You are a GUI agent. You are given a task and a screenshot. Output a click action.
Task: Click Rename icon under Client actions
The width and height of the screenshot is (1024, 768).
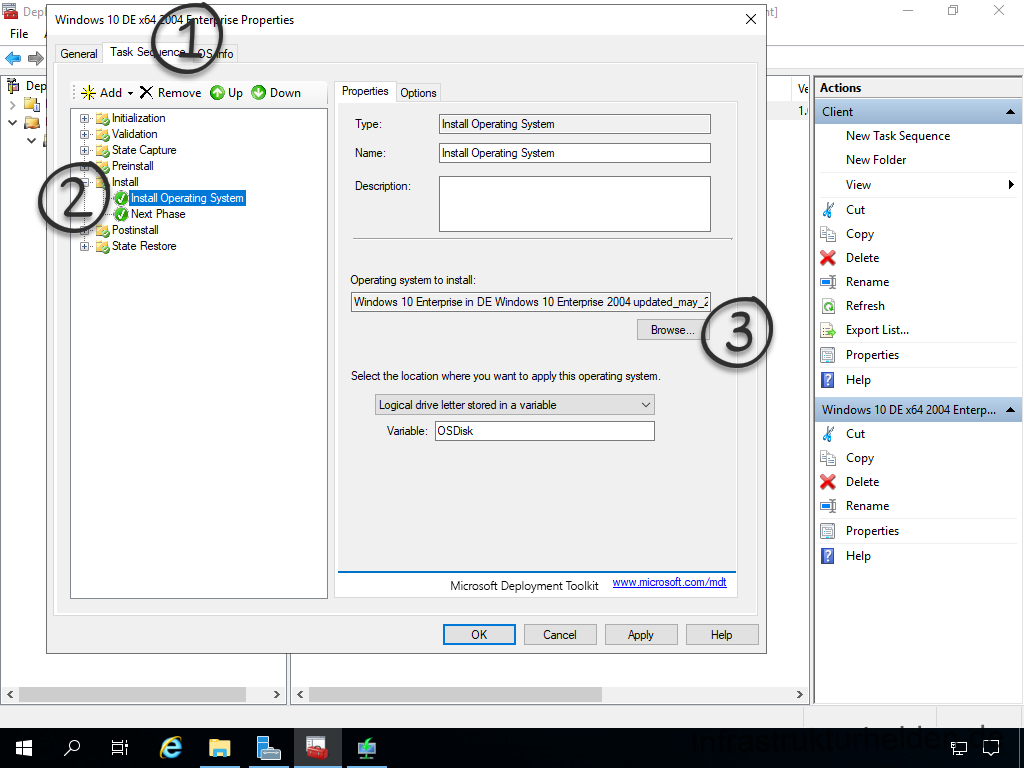pyautogui.click(x=828, y=282)
